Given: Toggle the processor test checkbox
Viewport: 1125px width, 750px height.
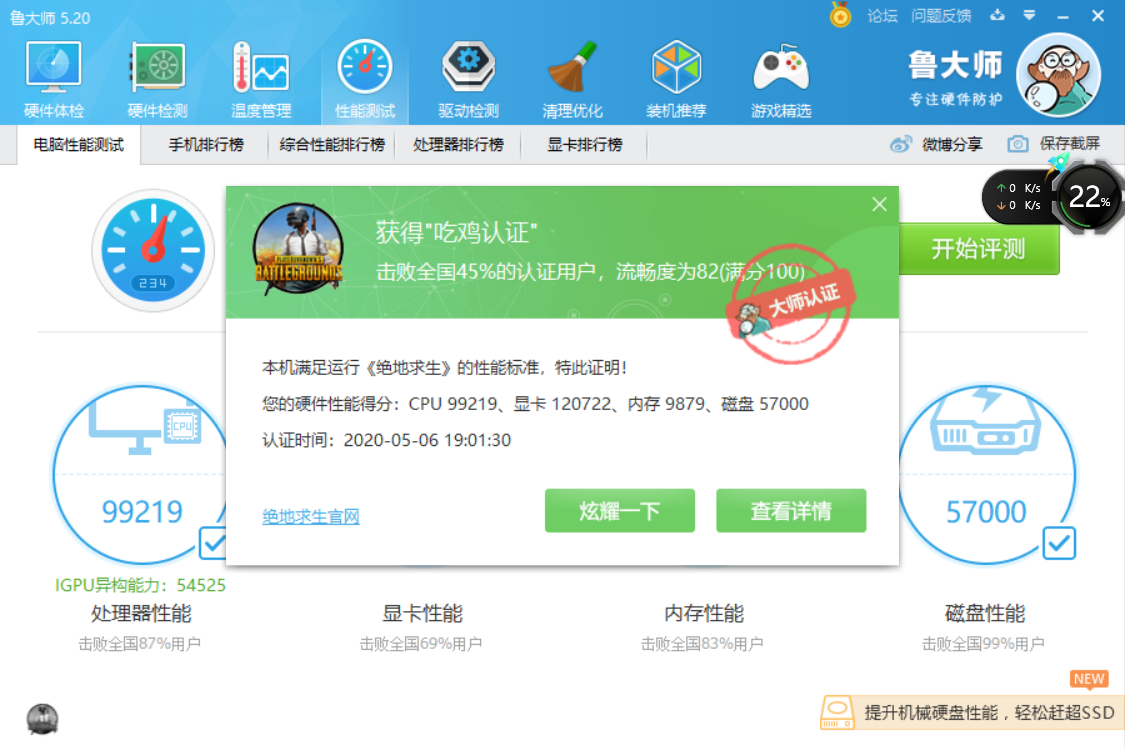Looking at the screenshot, I should pyautogui.click(x=213, y=543).
